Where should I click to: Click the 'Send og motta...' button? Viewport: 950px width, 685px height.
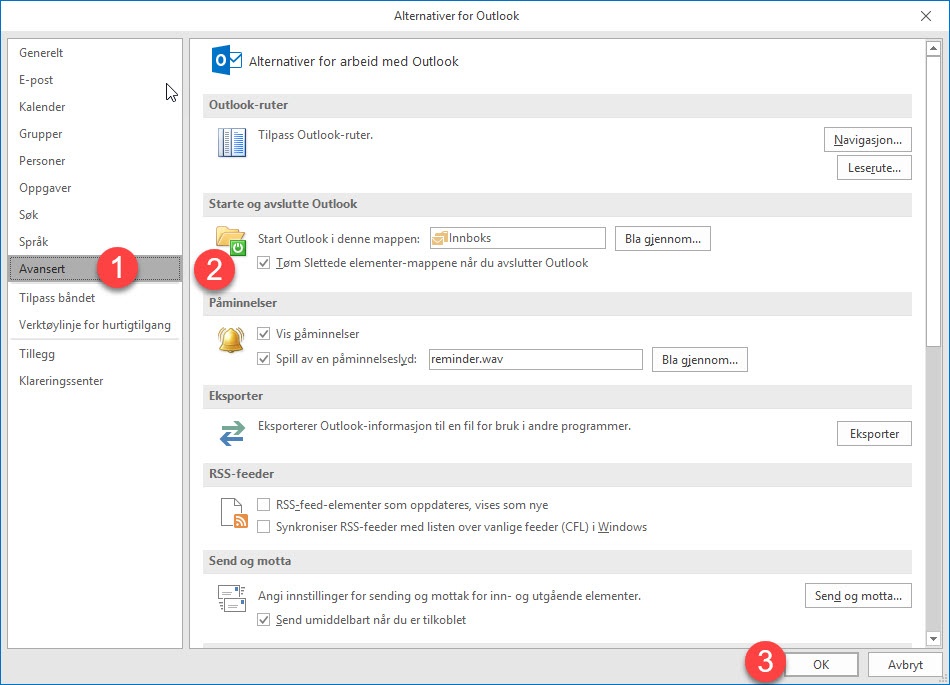tap(858, 596)
